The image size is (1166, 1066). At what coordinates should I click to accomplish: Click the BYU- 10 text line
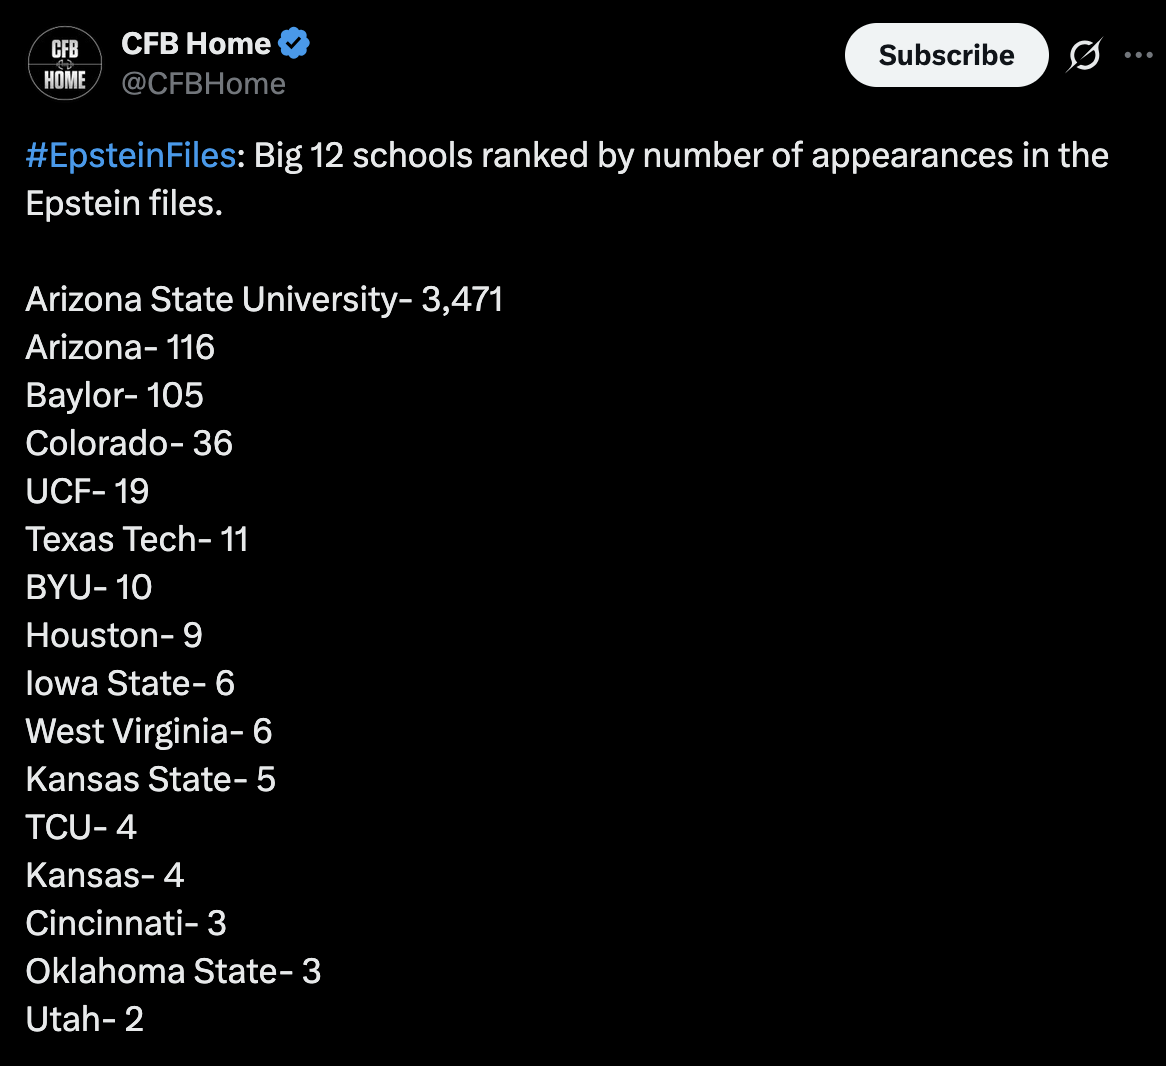tap(89, 588)
